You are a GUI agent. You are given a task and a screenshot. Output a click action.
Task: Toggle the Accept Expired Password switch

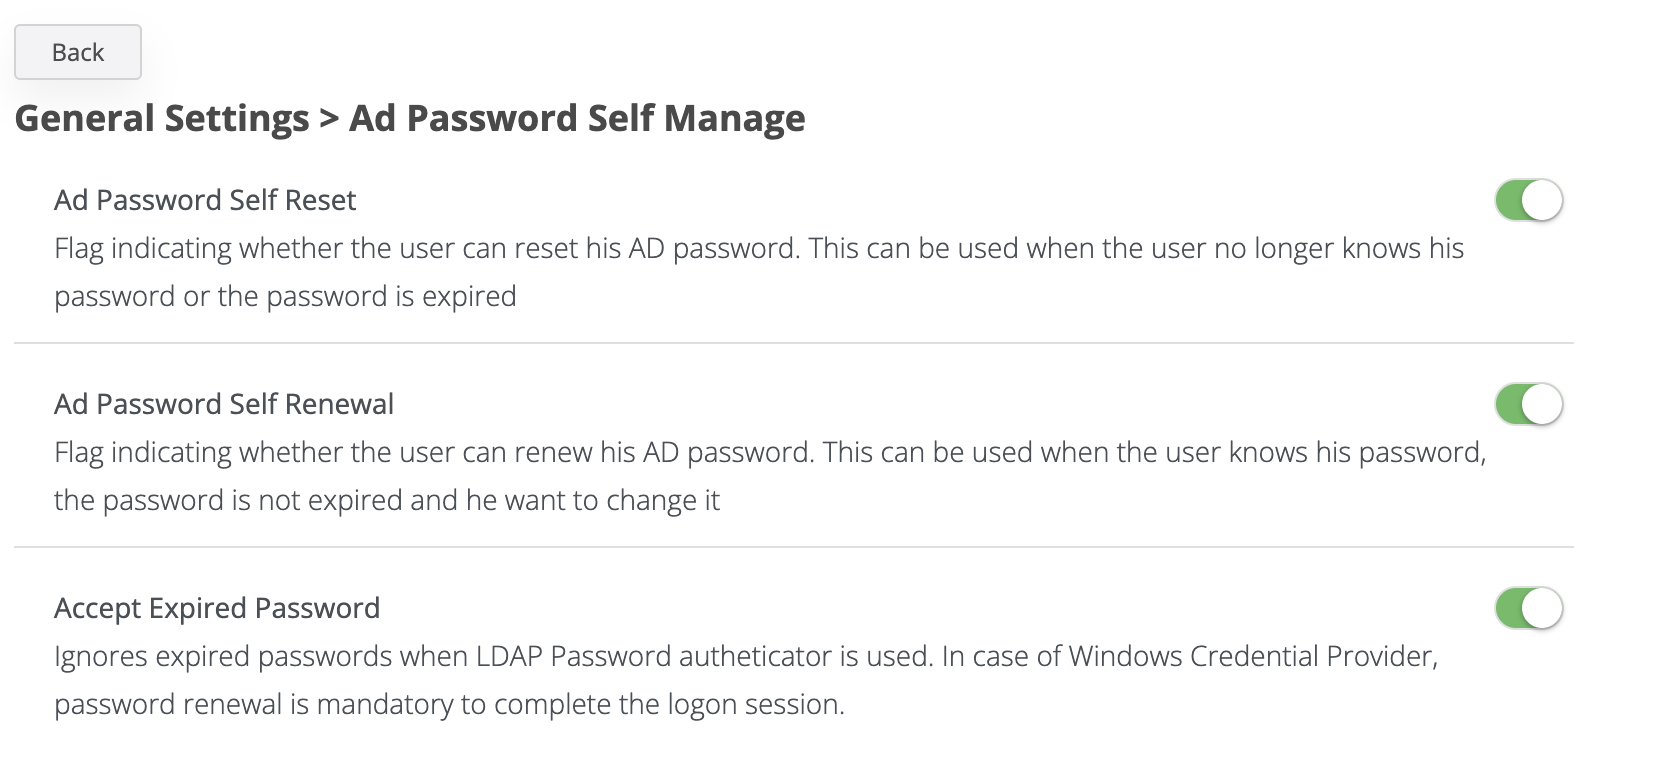(x=1528, y=608)
